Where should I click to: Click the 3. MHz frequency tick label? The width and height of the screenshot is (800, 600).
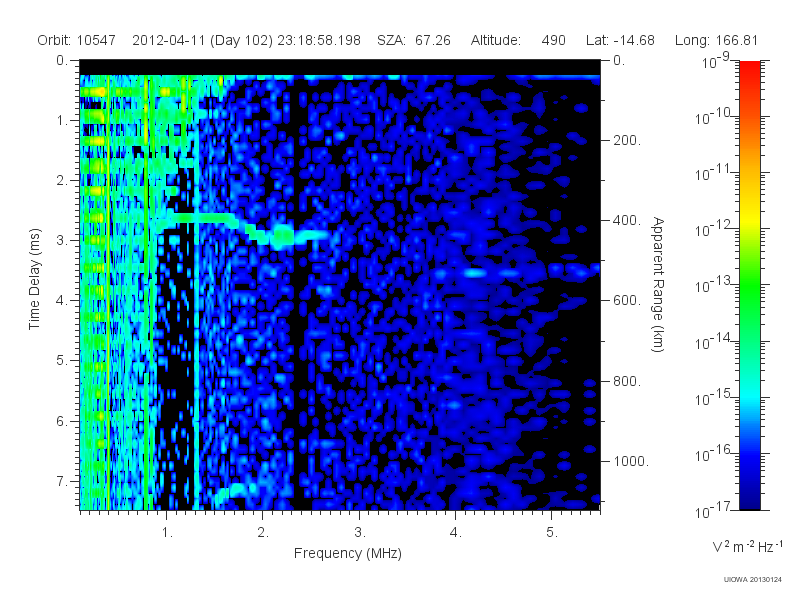360,532
